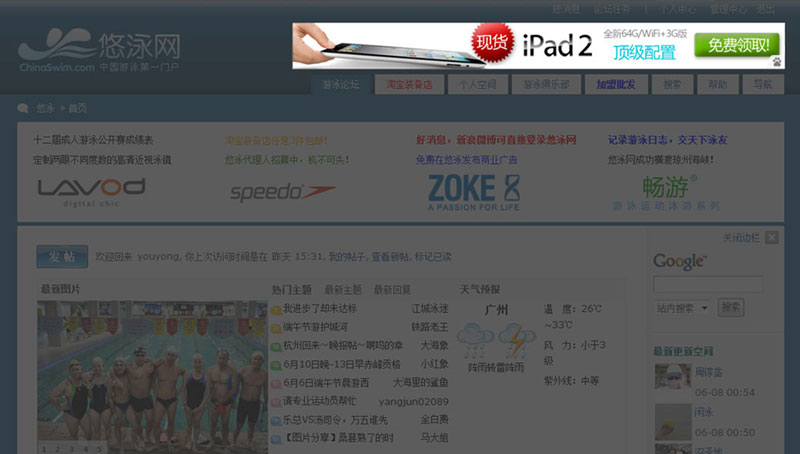This screenshot has height=454, width=800.
Task: Open 记录游泳日志，交天下泳友 link
Action: pyautogui.click(x=668, y=140)
